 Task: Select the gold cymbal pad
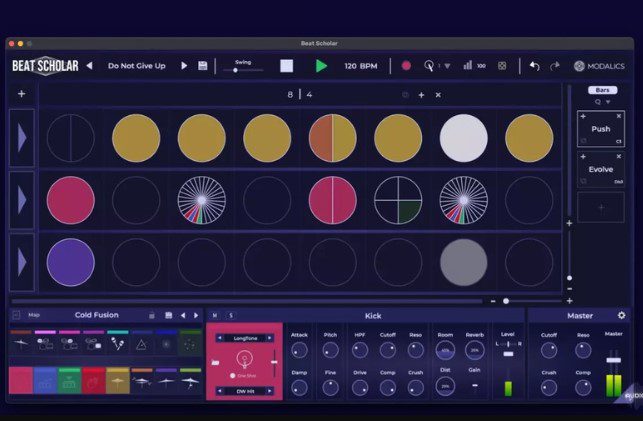point(117,381)
